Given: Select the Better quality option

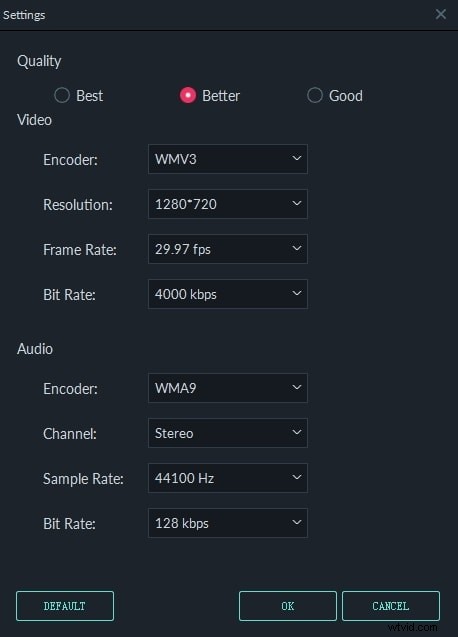Looking at the screenshot, I should [188, 95].
